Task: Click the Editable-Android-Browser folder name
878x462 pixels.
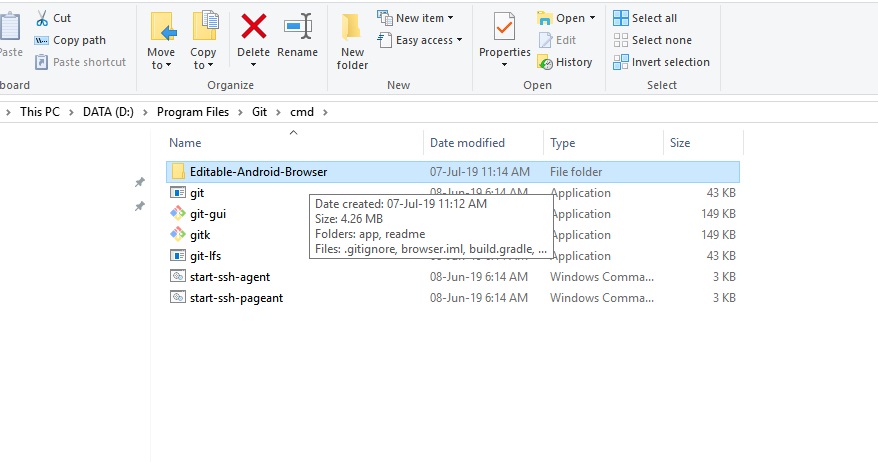Action: coord(258,172)
